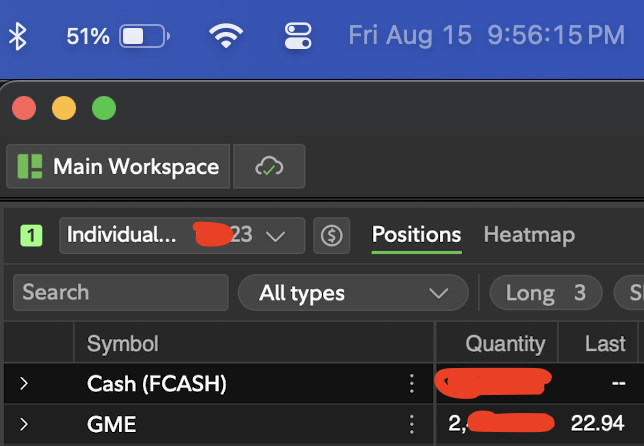This screenshot has height=446, width=644.
Task: Sort by the Last column header
Action: coord(598,343)
